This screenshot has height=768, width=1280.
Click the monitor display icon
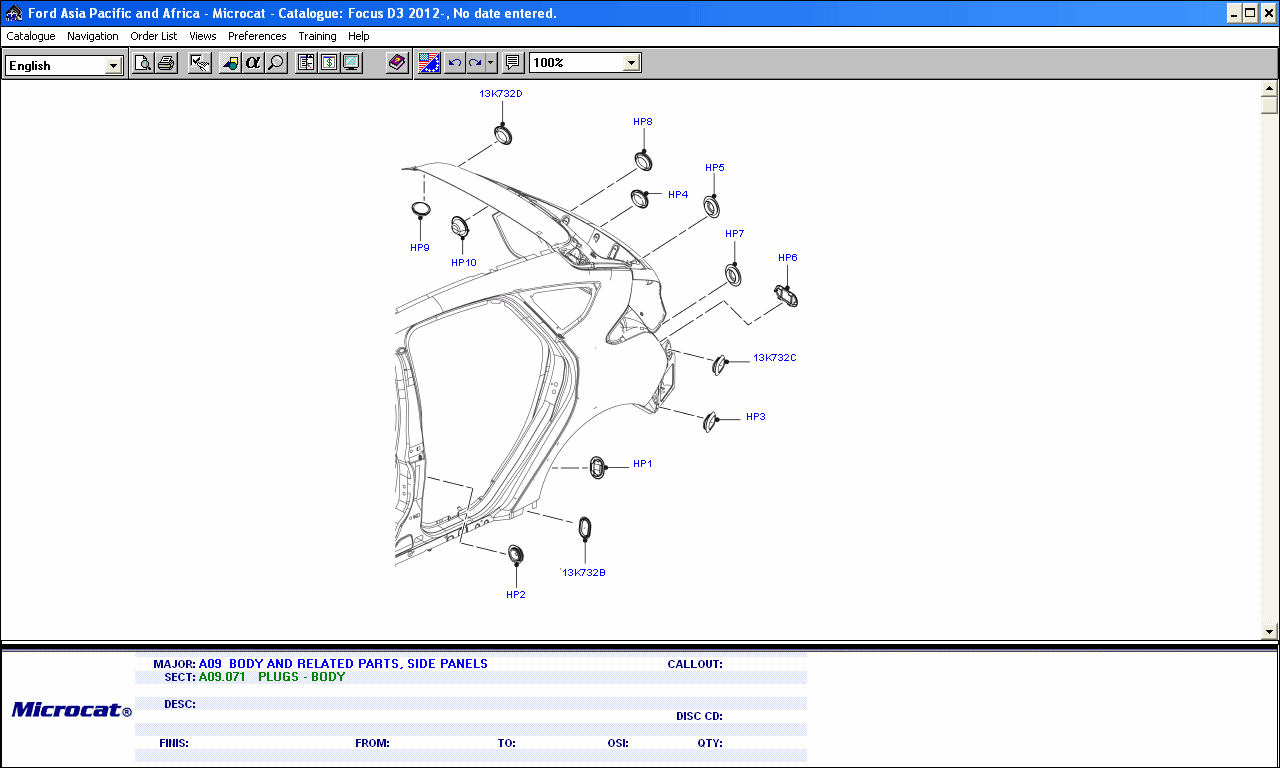(x=350, y=62)
